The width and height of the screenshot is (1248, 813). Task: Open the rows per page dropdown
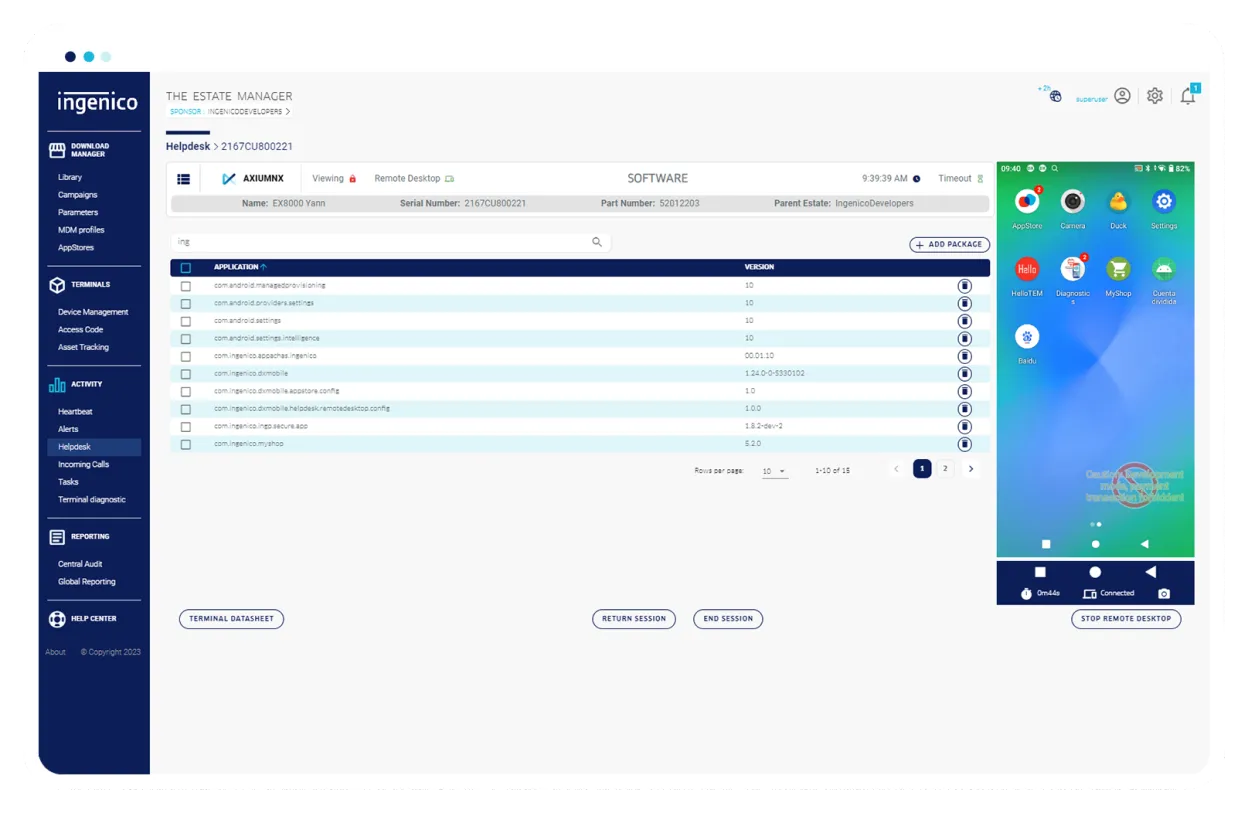tap(775, 471)
